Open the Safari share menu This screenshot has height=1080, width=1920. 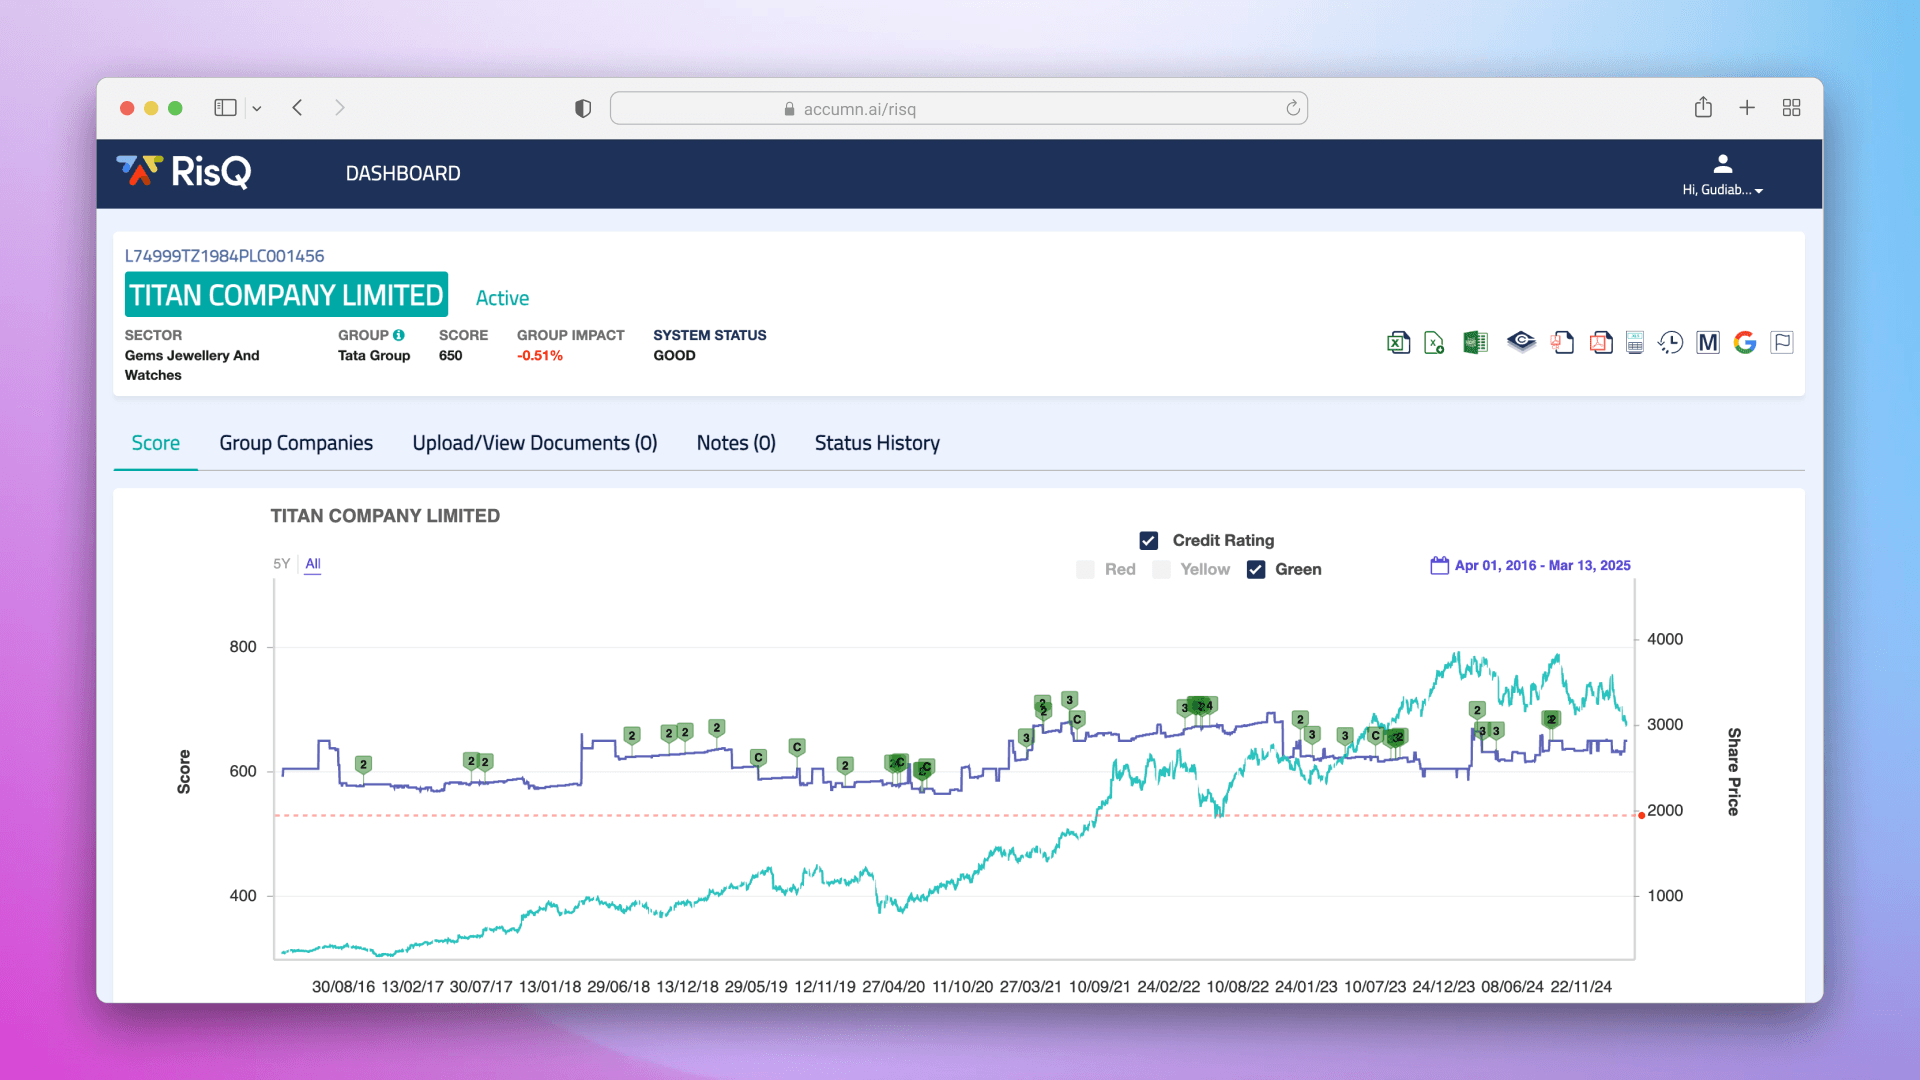pos(1703,107)
